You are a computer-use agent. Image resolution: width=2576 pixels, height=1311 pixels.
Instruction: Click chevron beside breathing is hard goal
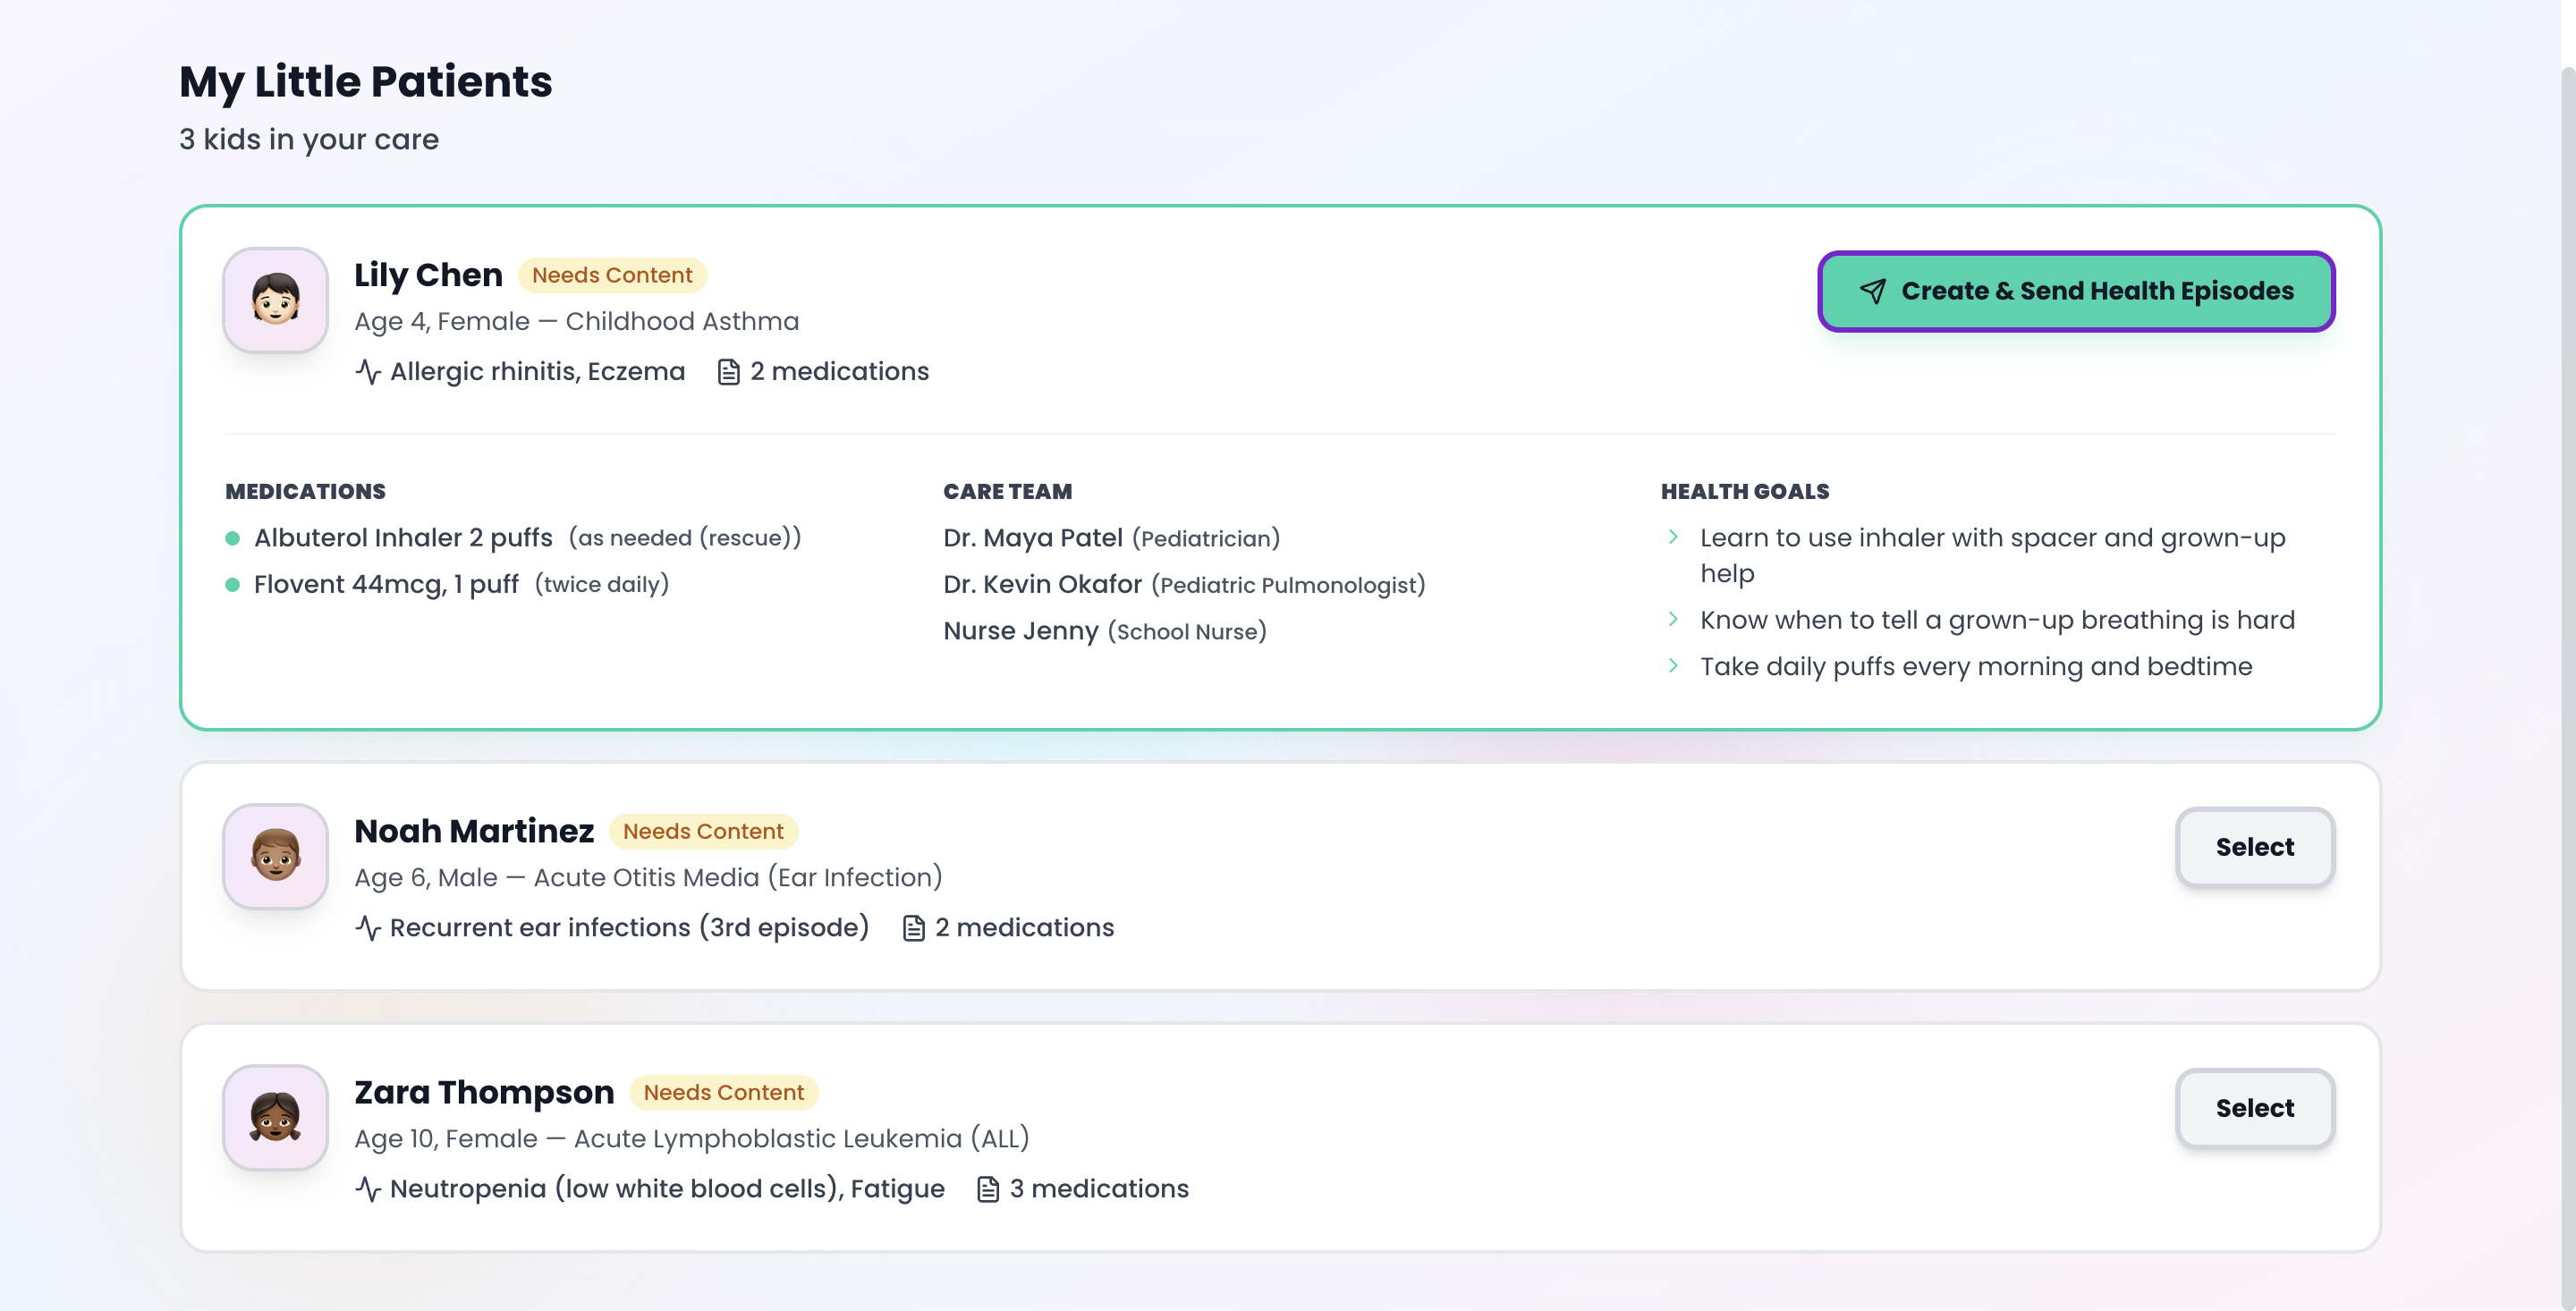coord(1673,619)
